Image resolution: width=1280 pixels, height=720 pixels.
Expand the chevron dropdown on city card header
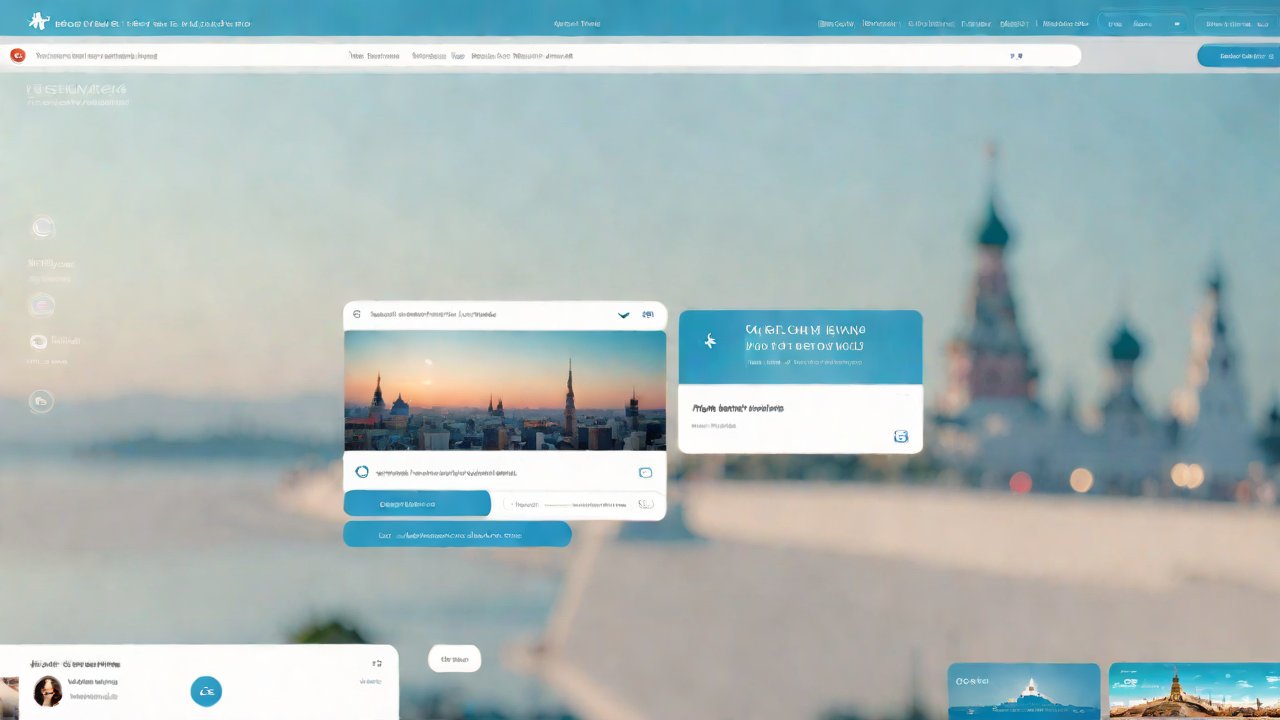624,315
